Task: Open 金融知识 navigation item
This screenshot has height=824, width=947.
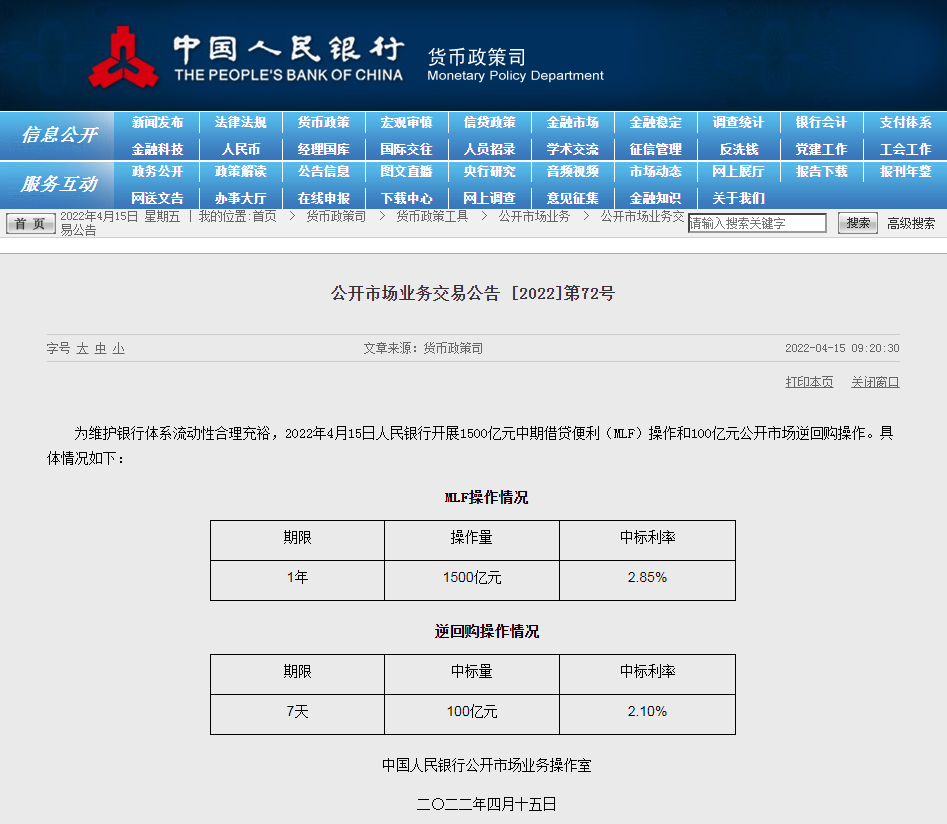Action: (656, 198)
